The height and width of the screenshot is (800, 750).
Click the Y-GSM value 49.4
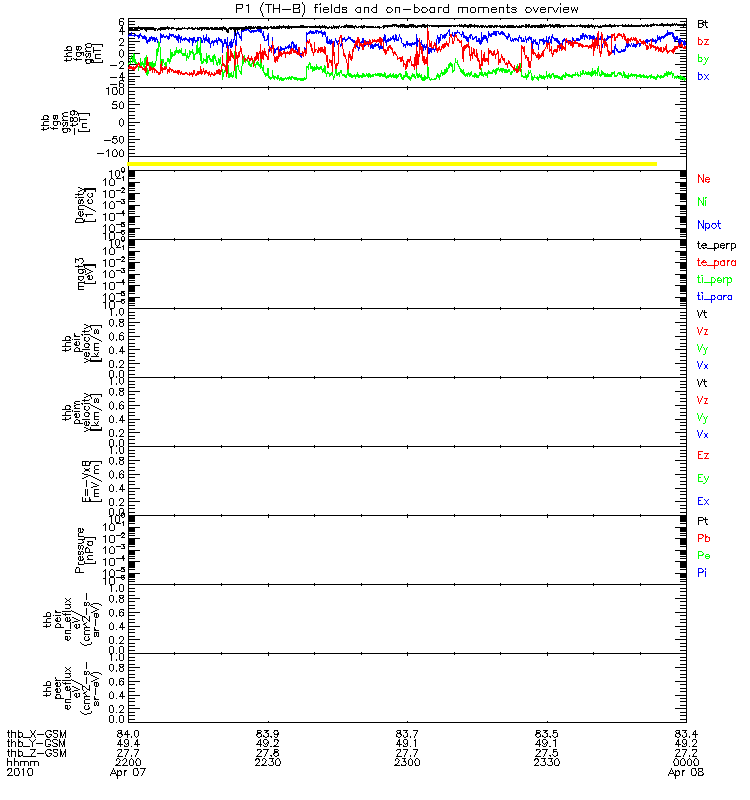tap(128, 744)
